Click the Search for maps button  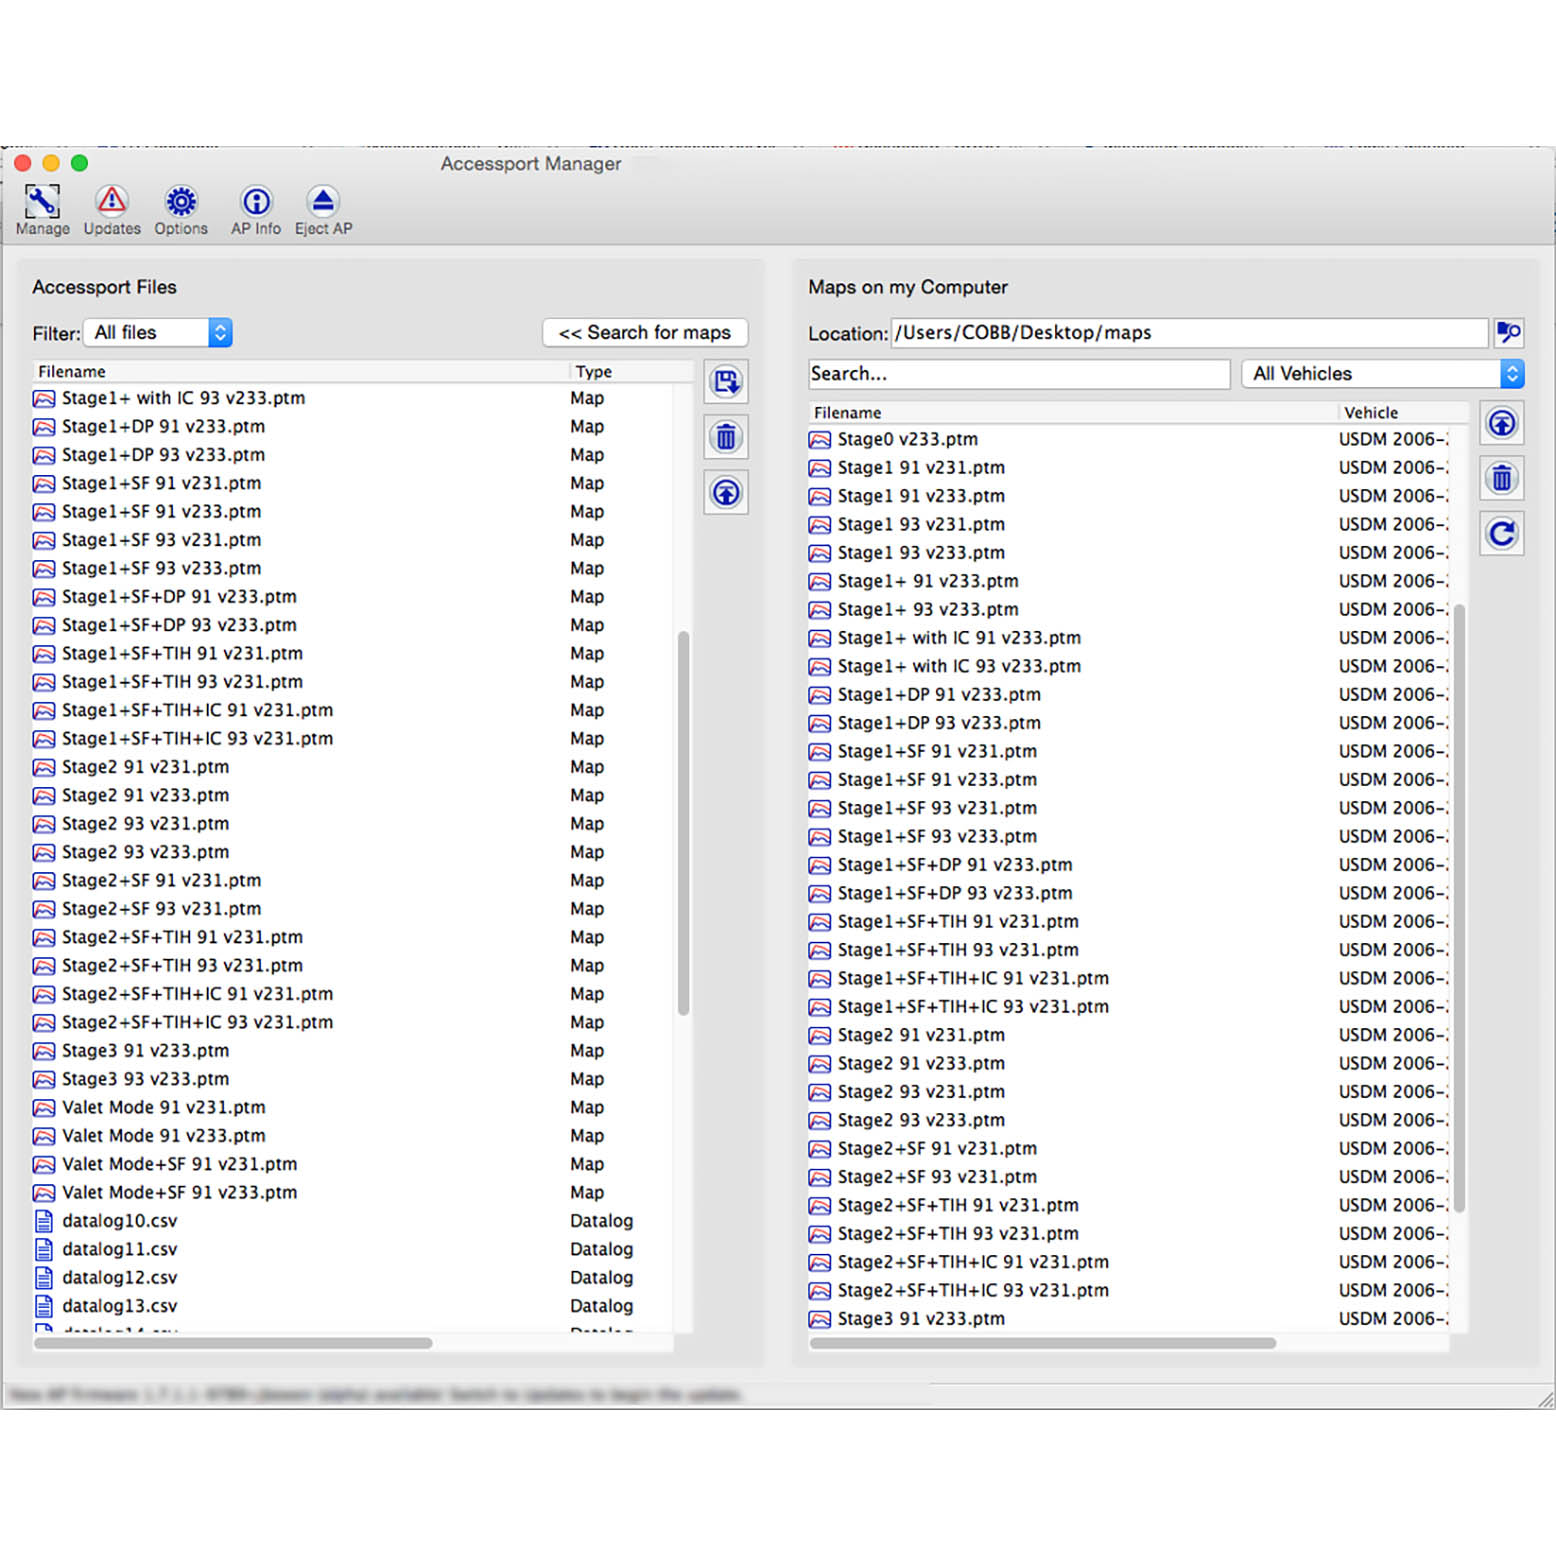pos(645,332)
